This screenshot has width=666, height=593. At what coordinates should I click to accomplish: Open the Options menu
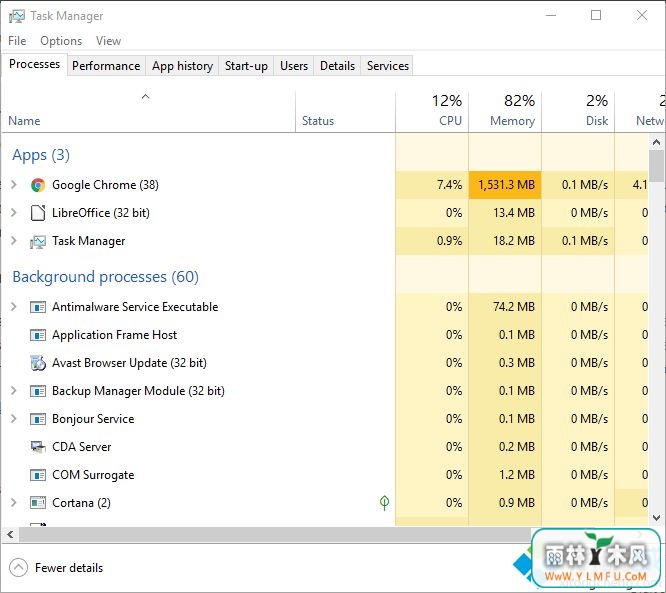(x=61, y=41)
